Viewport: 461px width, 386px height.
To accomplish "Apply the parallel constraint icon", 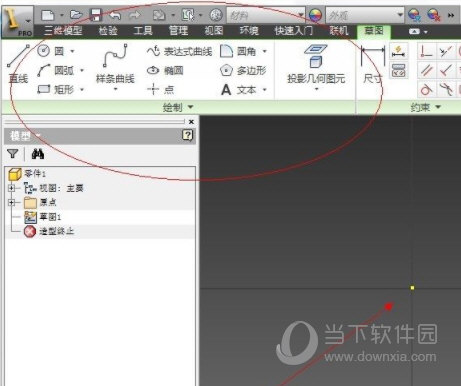I will tap(426, 70).
